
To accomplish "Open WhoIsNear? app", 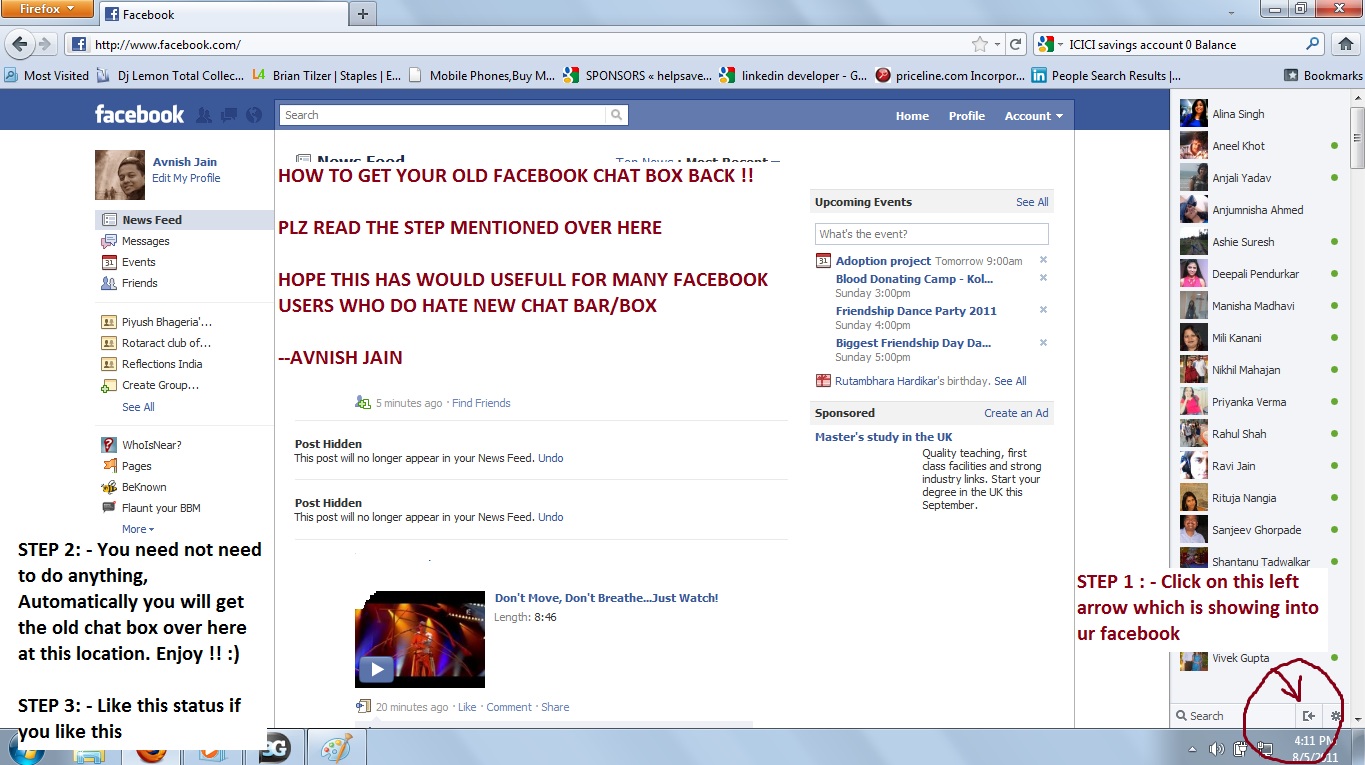I will [x=151, y=445].
